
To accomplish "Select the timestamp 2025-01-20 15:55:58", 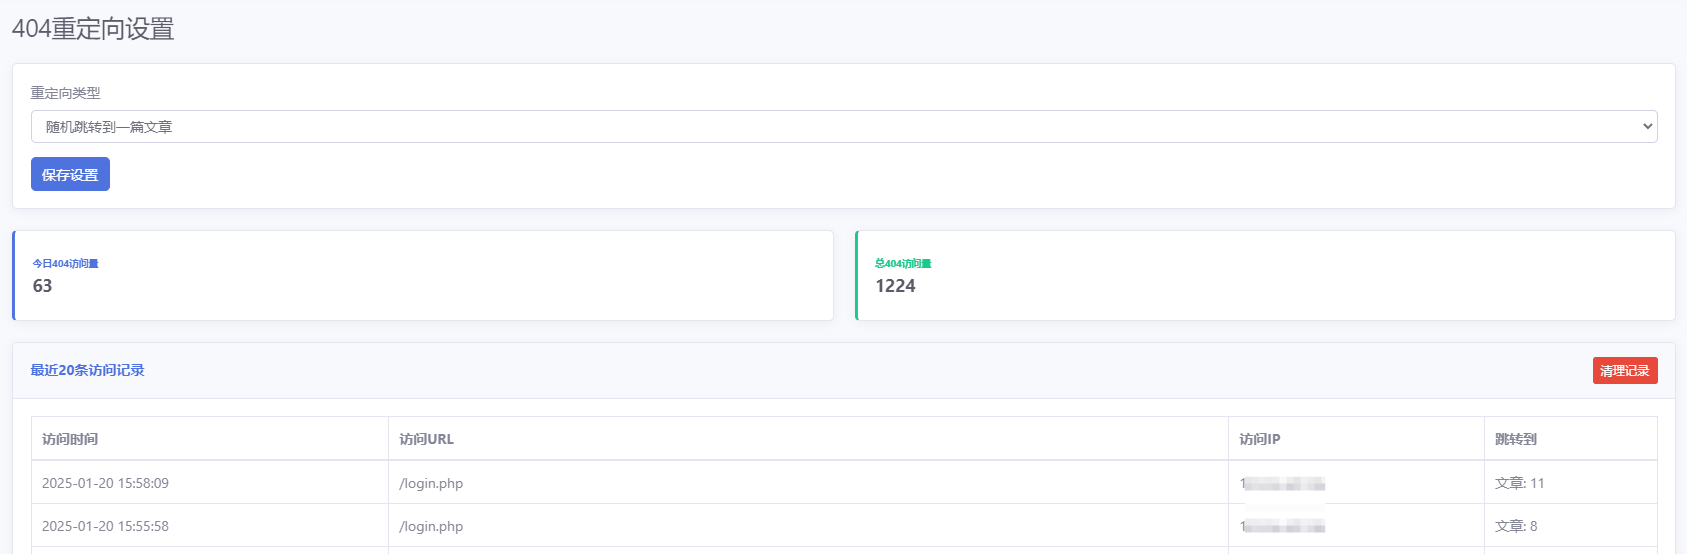I will [105, 526].
